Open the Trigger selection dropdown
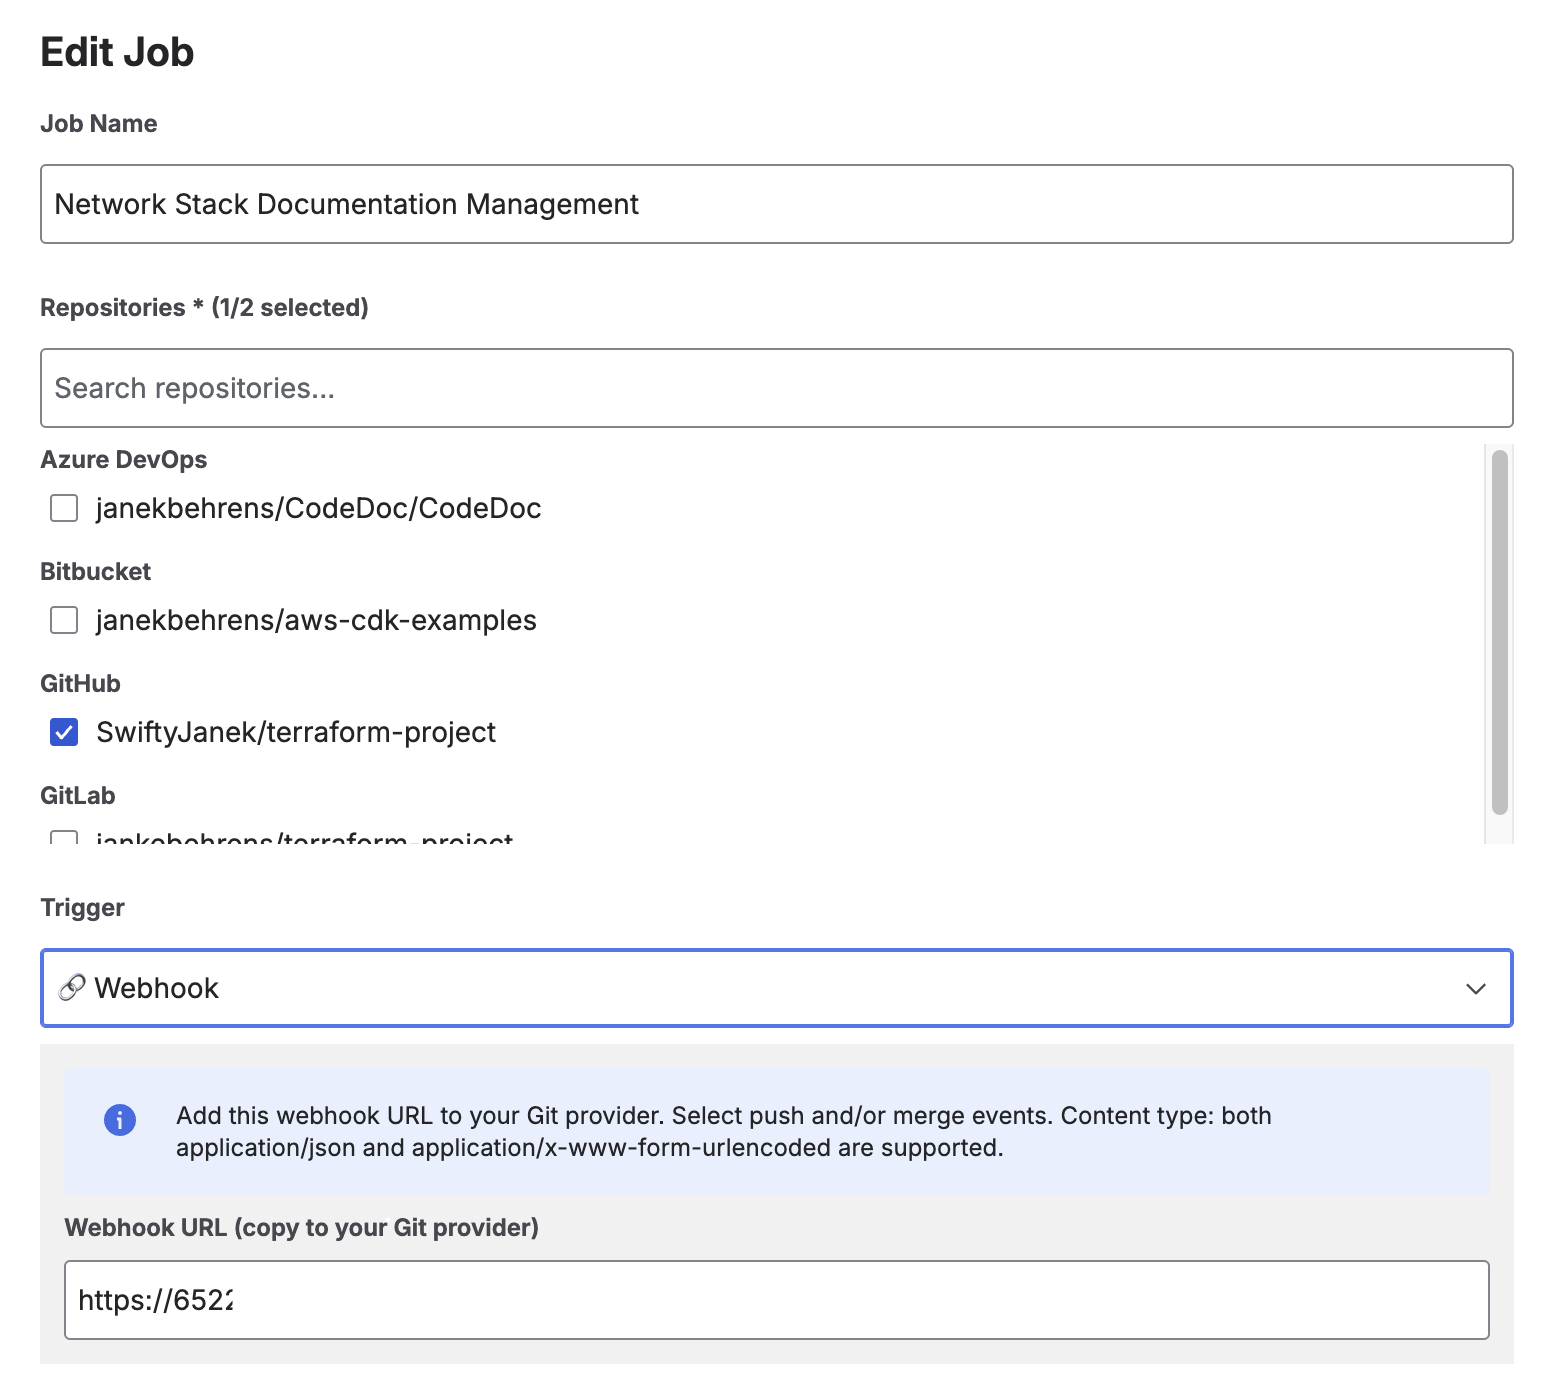The height and width of the screenshot is (1374, 1544). (770, 988)
